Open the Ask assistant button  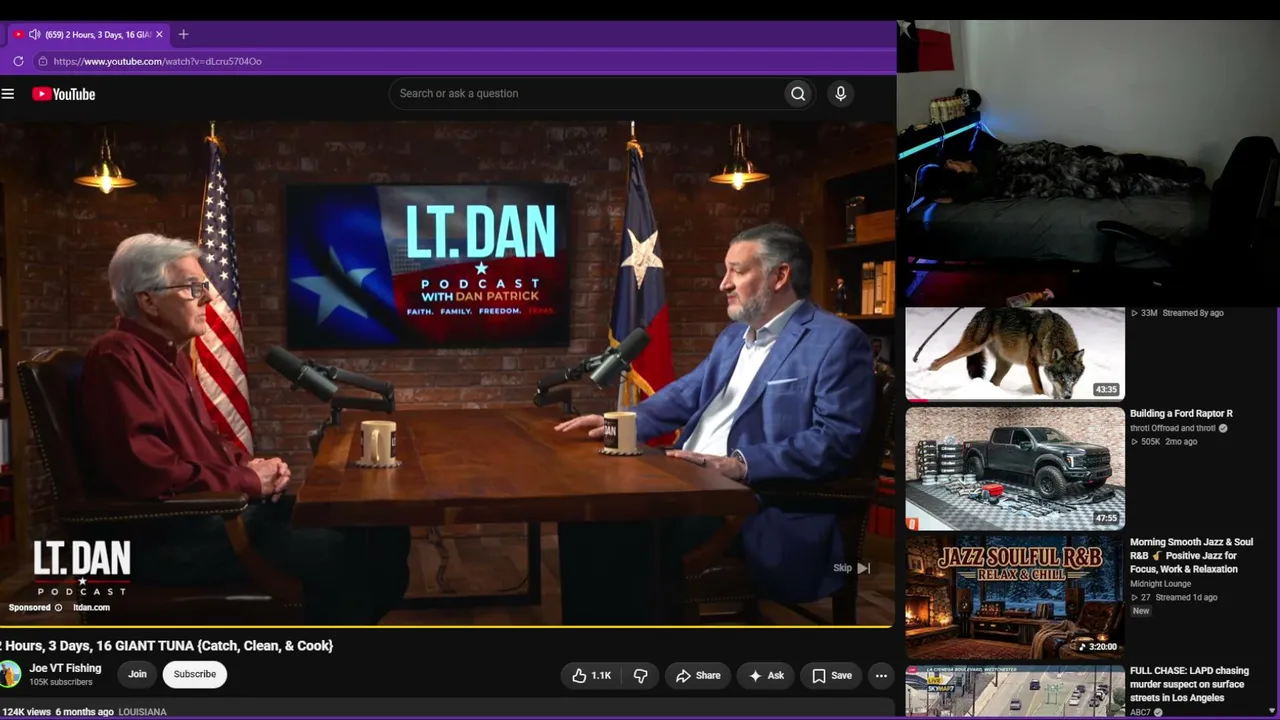click(x=766, y=676)
